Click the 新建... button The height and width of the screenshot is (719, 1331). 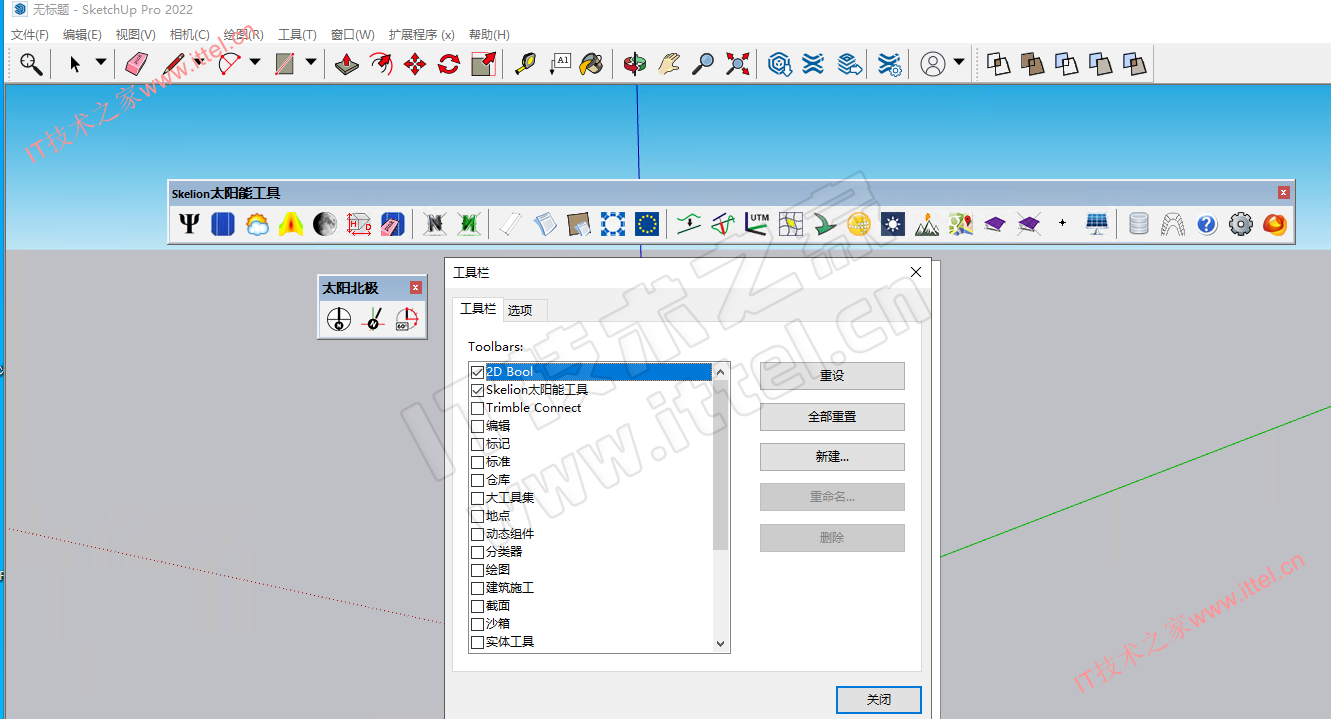tap(832, 457)
